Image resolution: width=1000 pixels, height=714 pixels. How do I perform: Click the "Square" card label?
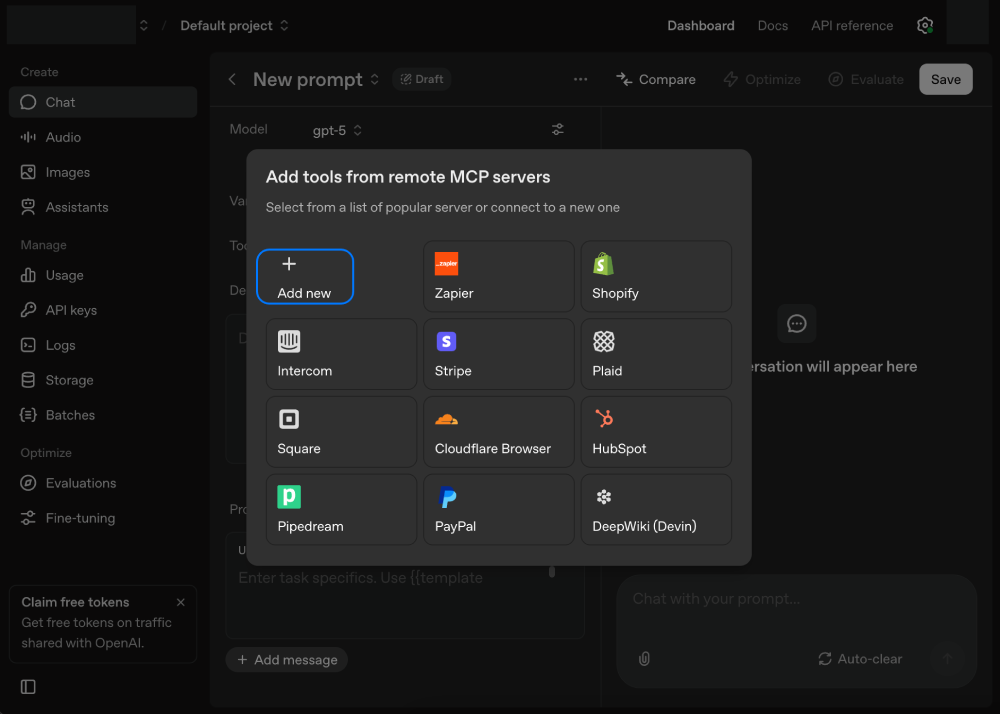coord(299,449)
